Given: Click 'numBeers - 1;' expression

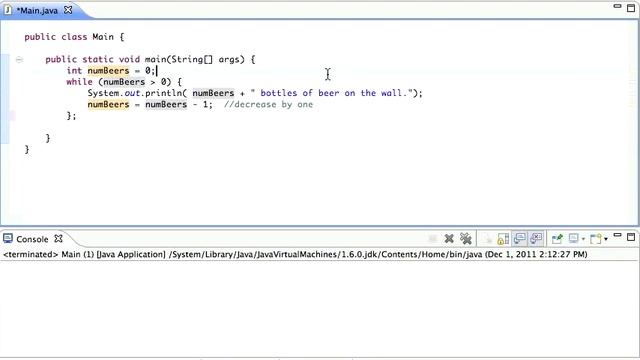Looking at the screenshot, I should (x=179, y=104).
